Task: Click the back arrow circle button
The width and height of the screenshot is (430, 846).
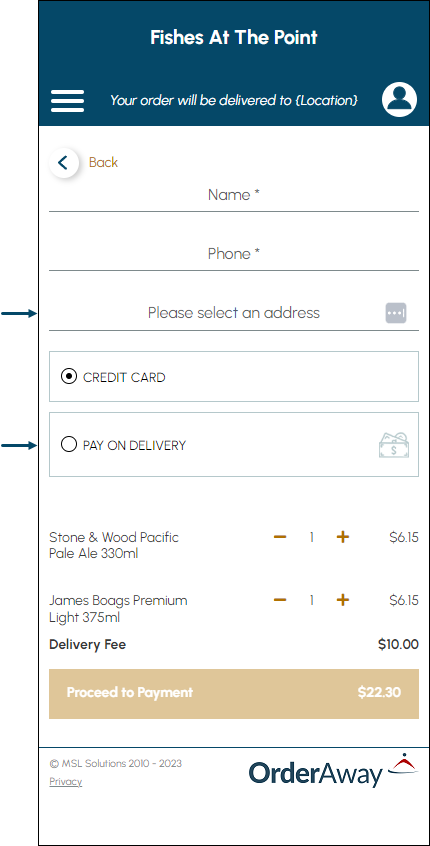Action: point(64,162)
